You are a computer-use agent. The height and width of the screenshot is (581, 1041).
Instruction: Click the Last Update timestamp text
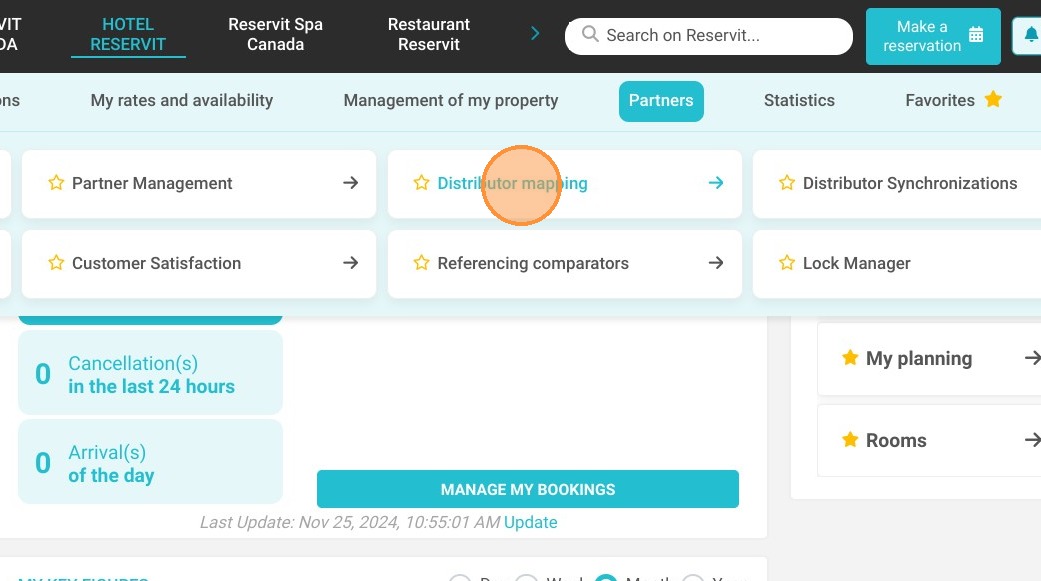[x=350, y=522]
